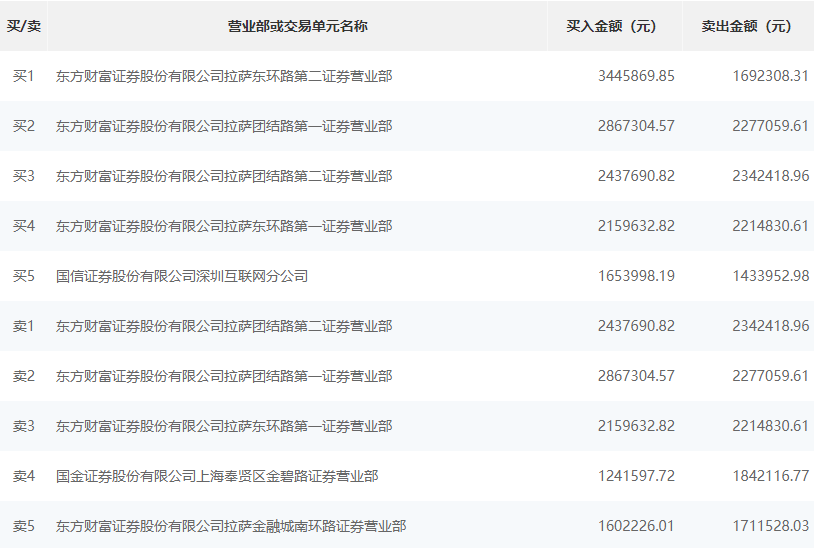The height and width of the screenshot is (548, 814).
Task: Select the 买3 row label
Action: coord(24,176)
